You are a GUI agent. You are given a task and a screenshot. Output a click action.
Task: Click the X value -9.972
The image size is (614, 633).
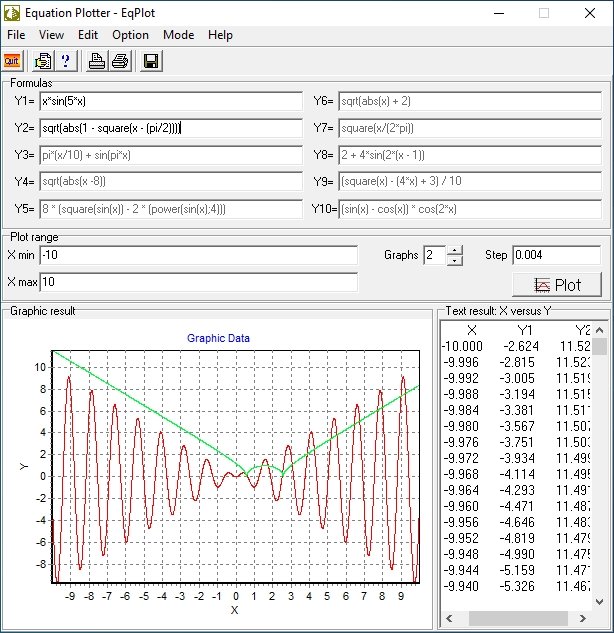click(x=461, y=458)
